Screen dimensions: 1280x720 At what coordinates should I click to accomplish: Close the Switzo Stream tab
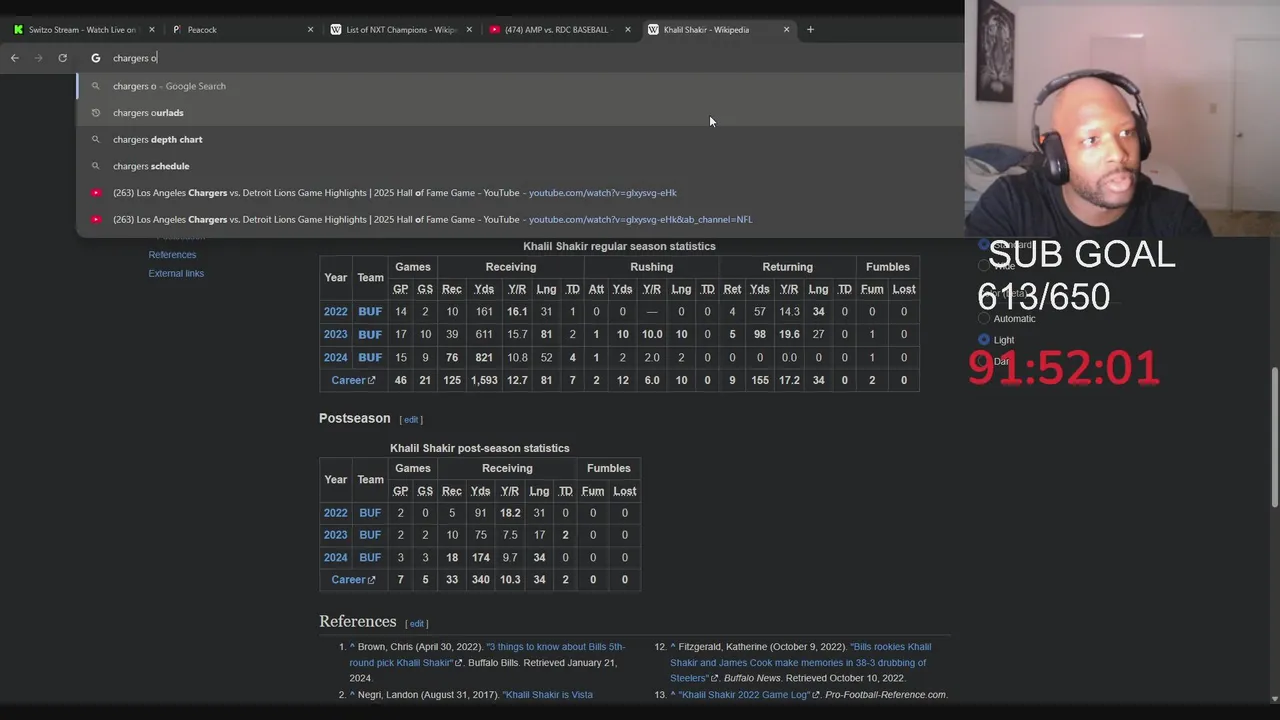point(150,30)
